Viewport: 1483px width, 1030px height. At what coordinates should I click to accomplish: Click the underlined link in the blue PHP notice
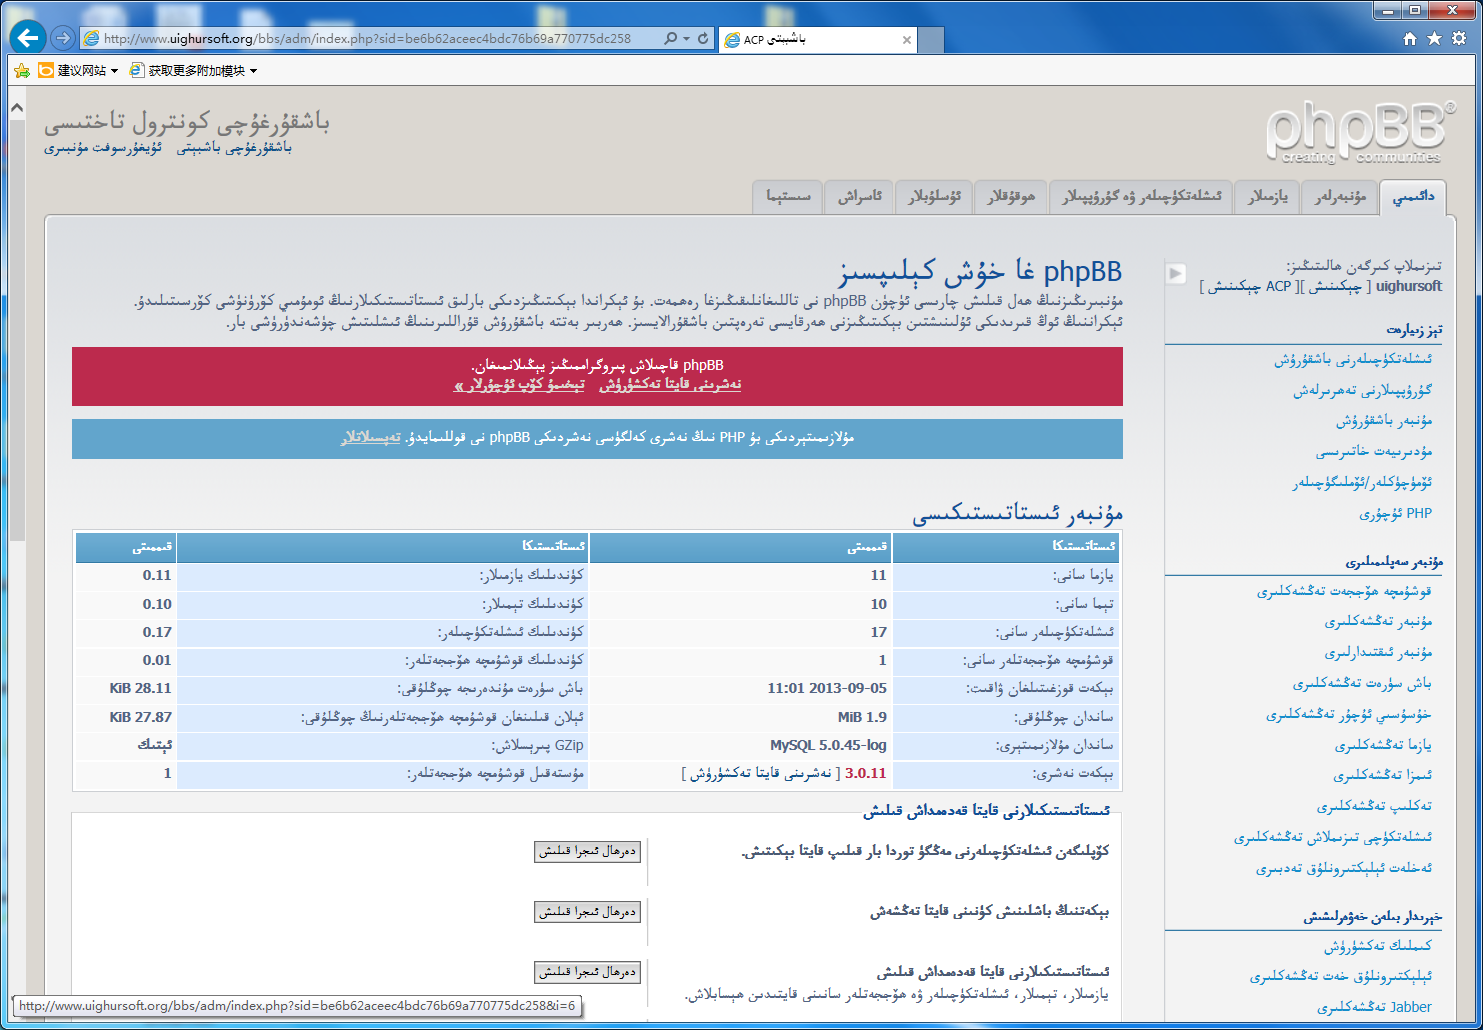pos(371,437)
